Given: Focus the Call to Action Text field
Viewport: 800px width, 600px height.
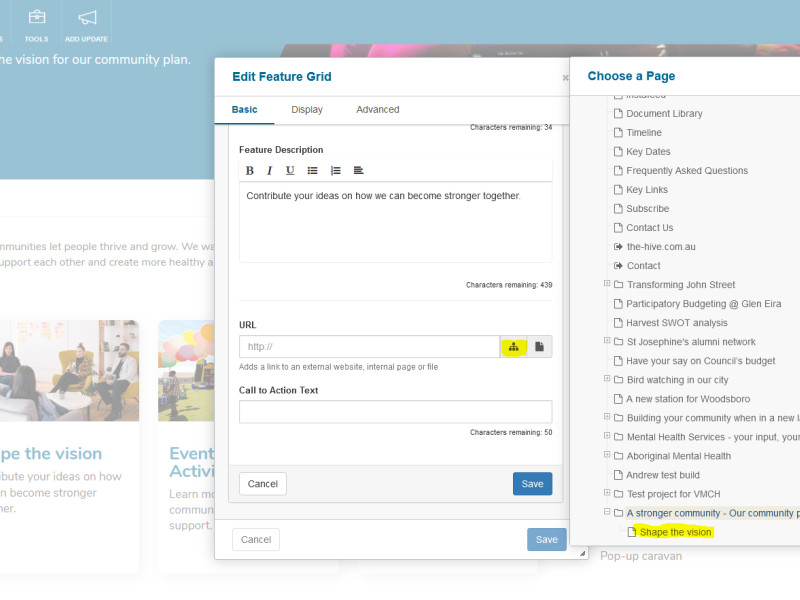Looking at the screenshot, I should pos(395,411).
